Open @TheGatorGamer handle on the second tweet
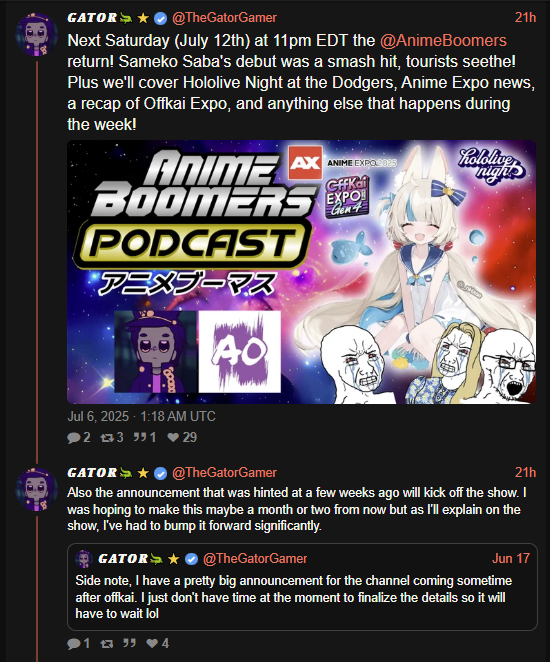550x662 pixels. coord(224,472)
